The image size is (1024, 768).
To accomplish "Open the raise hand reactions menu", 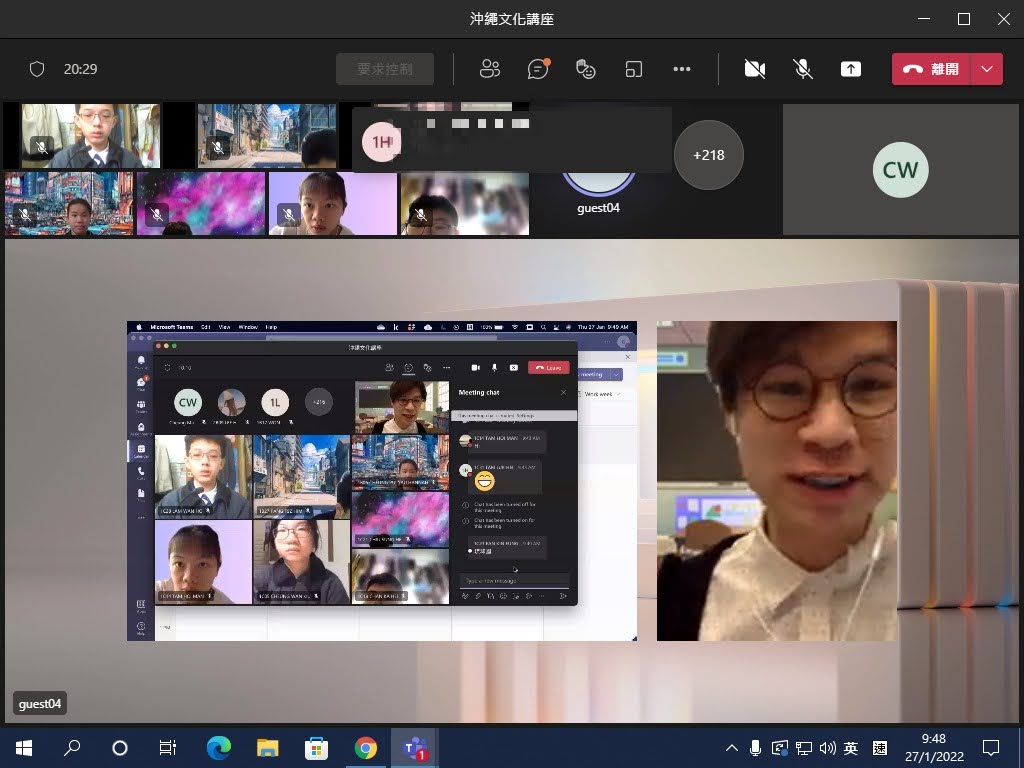I will (586, 69).
